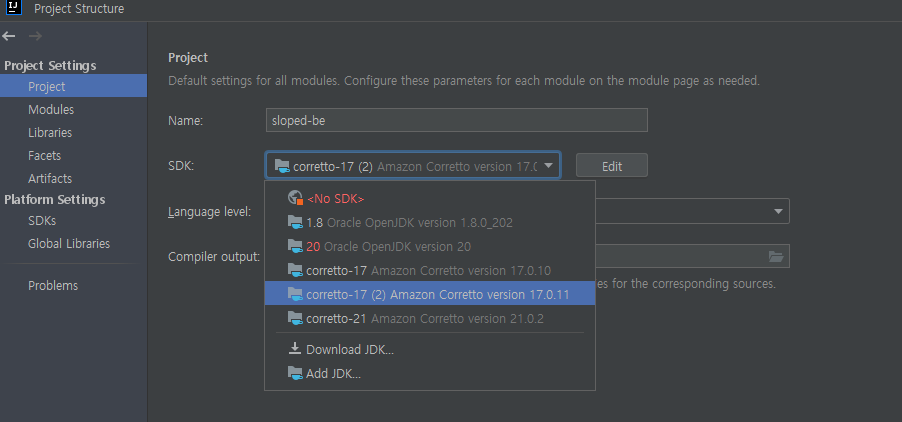Click the back navigation arrow
Screen dimensions: 902x422
pos(8,36)
